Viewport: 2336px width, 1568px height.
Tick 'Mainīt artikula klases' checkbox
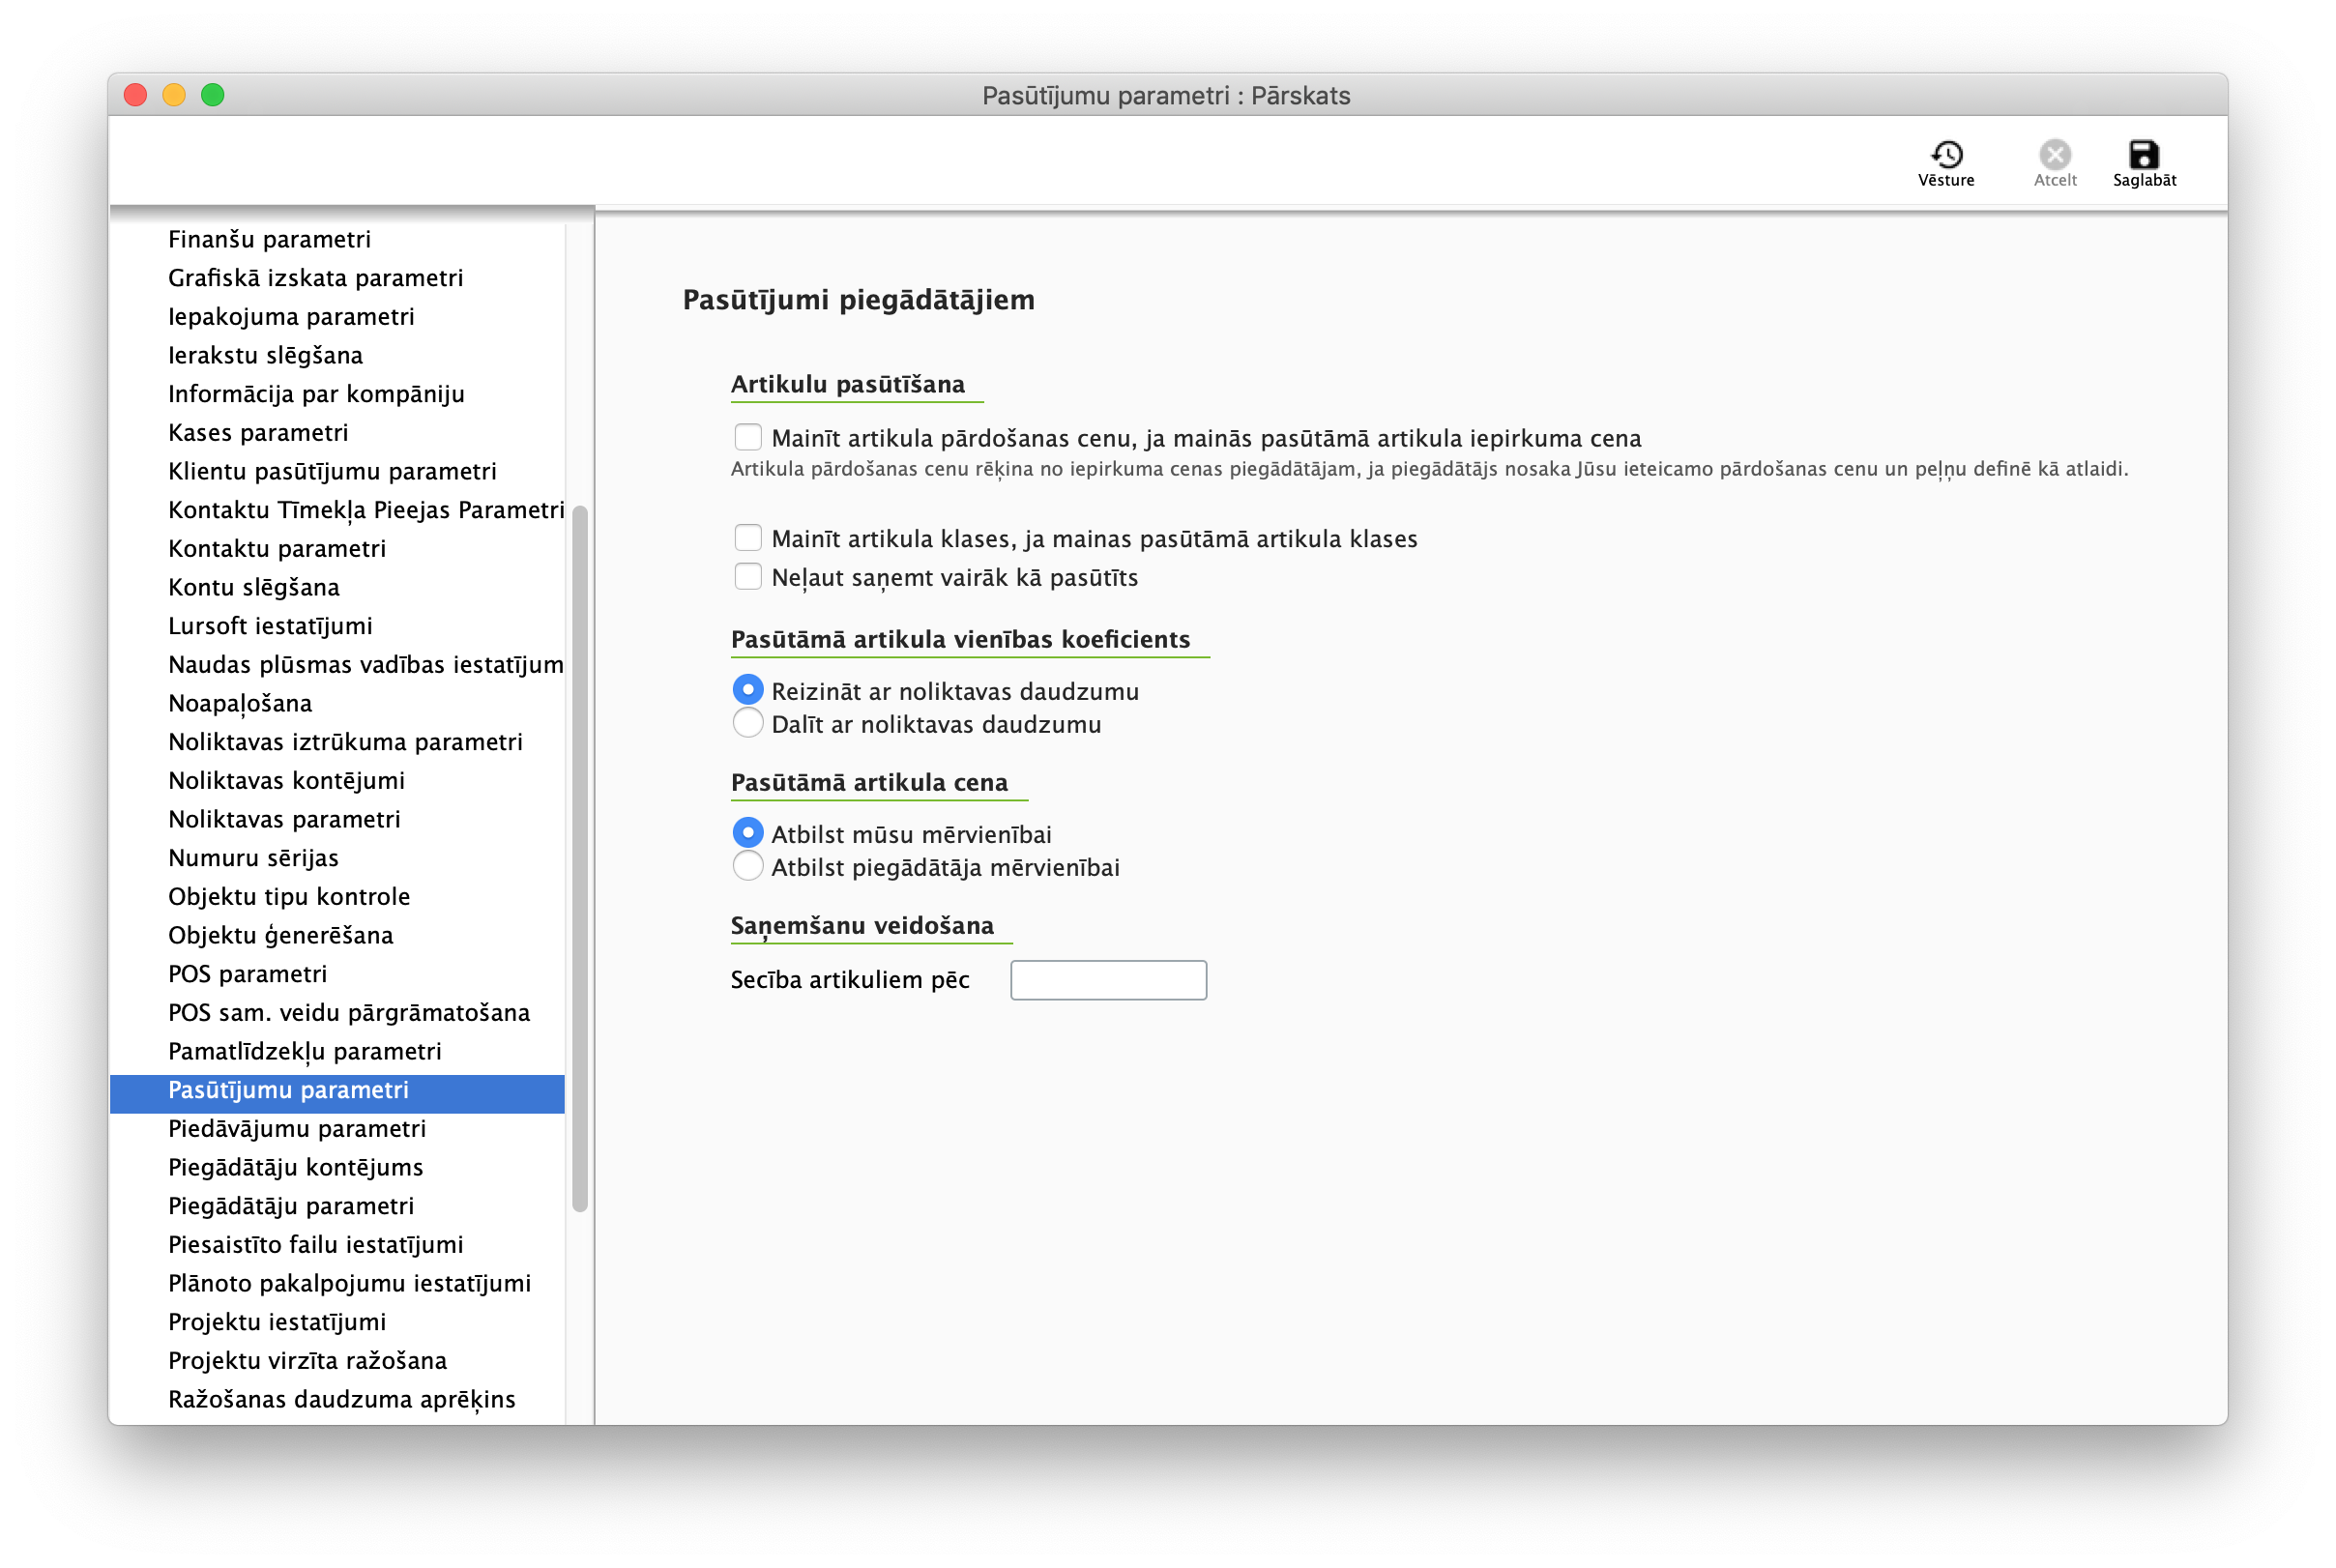(747, 538)
